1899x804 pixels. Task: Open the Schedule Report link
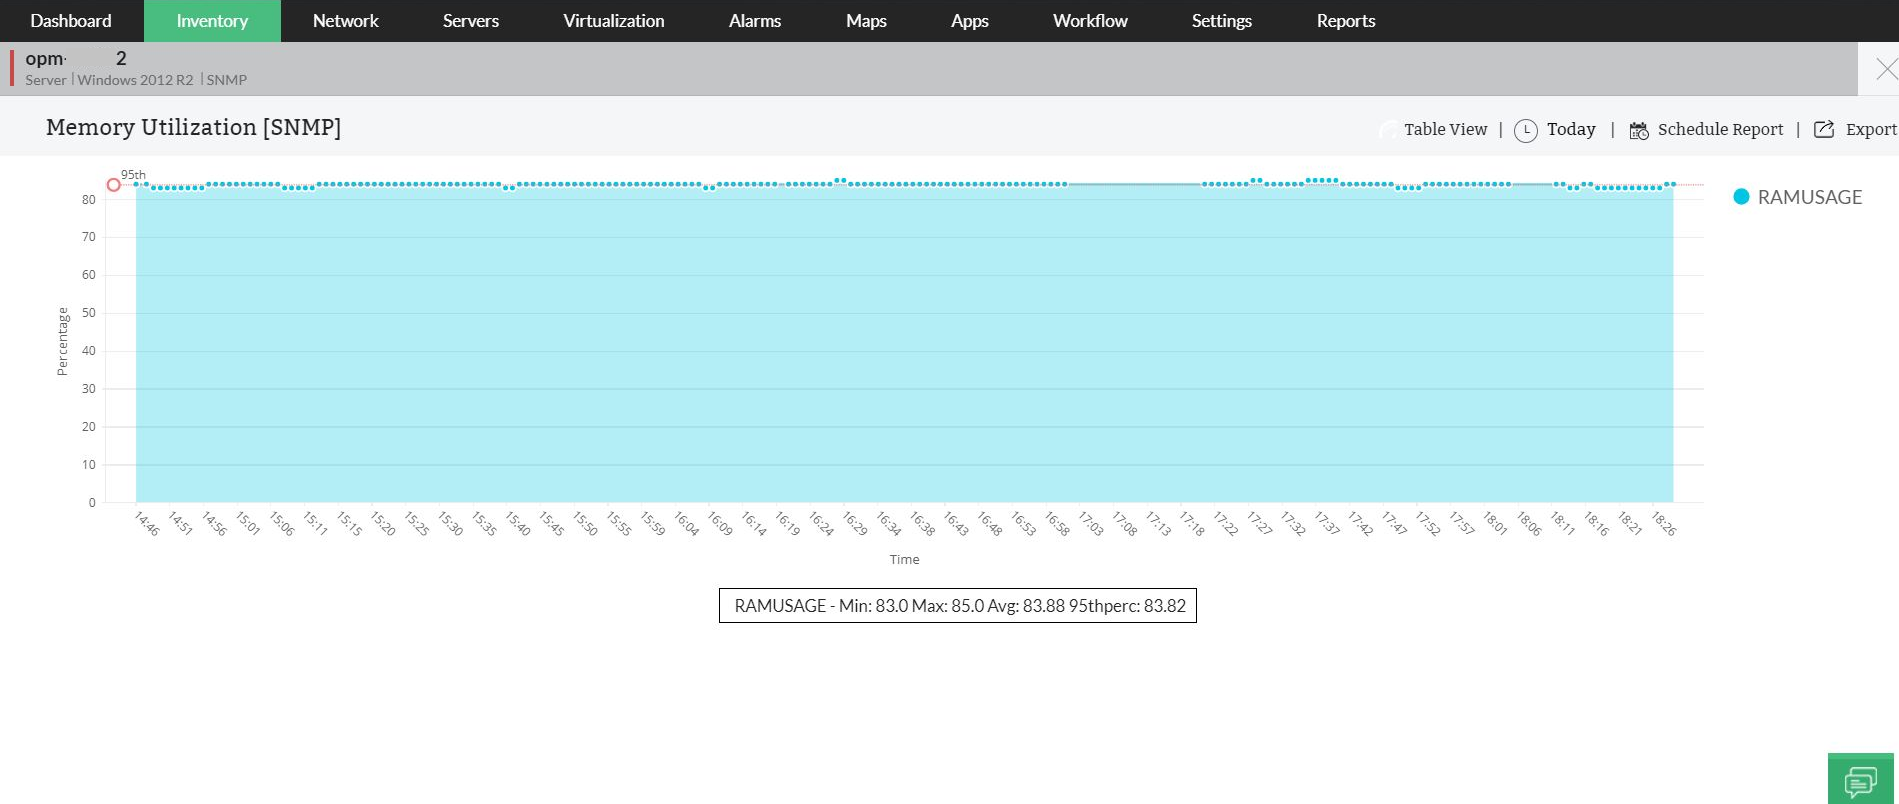pyautogui.click(x=1720, y=129)
